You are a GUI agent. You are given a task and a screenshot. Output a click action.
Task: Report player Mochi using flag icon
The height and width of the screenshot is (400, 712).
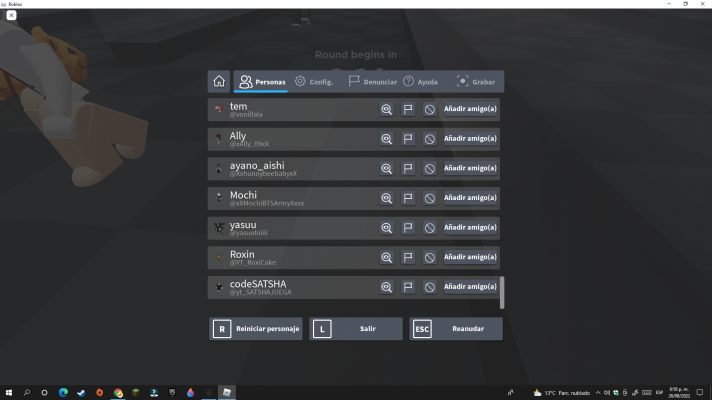pyautogui.click(x=408, y=198)
